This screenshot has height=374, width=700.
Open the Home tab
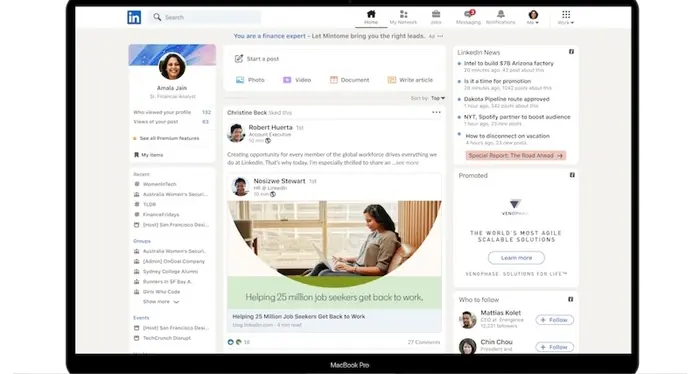click(371, 17)
